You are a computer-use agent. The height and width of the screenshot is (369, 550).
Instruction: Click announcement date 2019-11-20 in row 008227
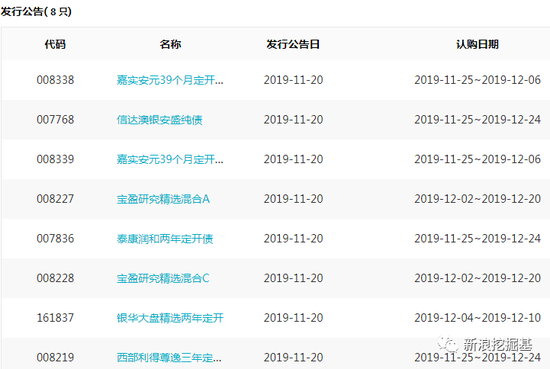293,199
